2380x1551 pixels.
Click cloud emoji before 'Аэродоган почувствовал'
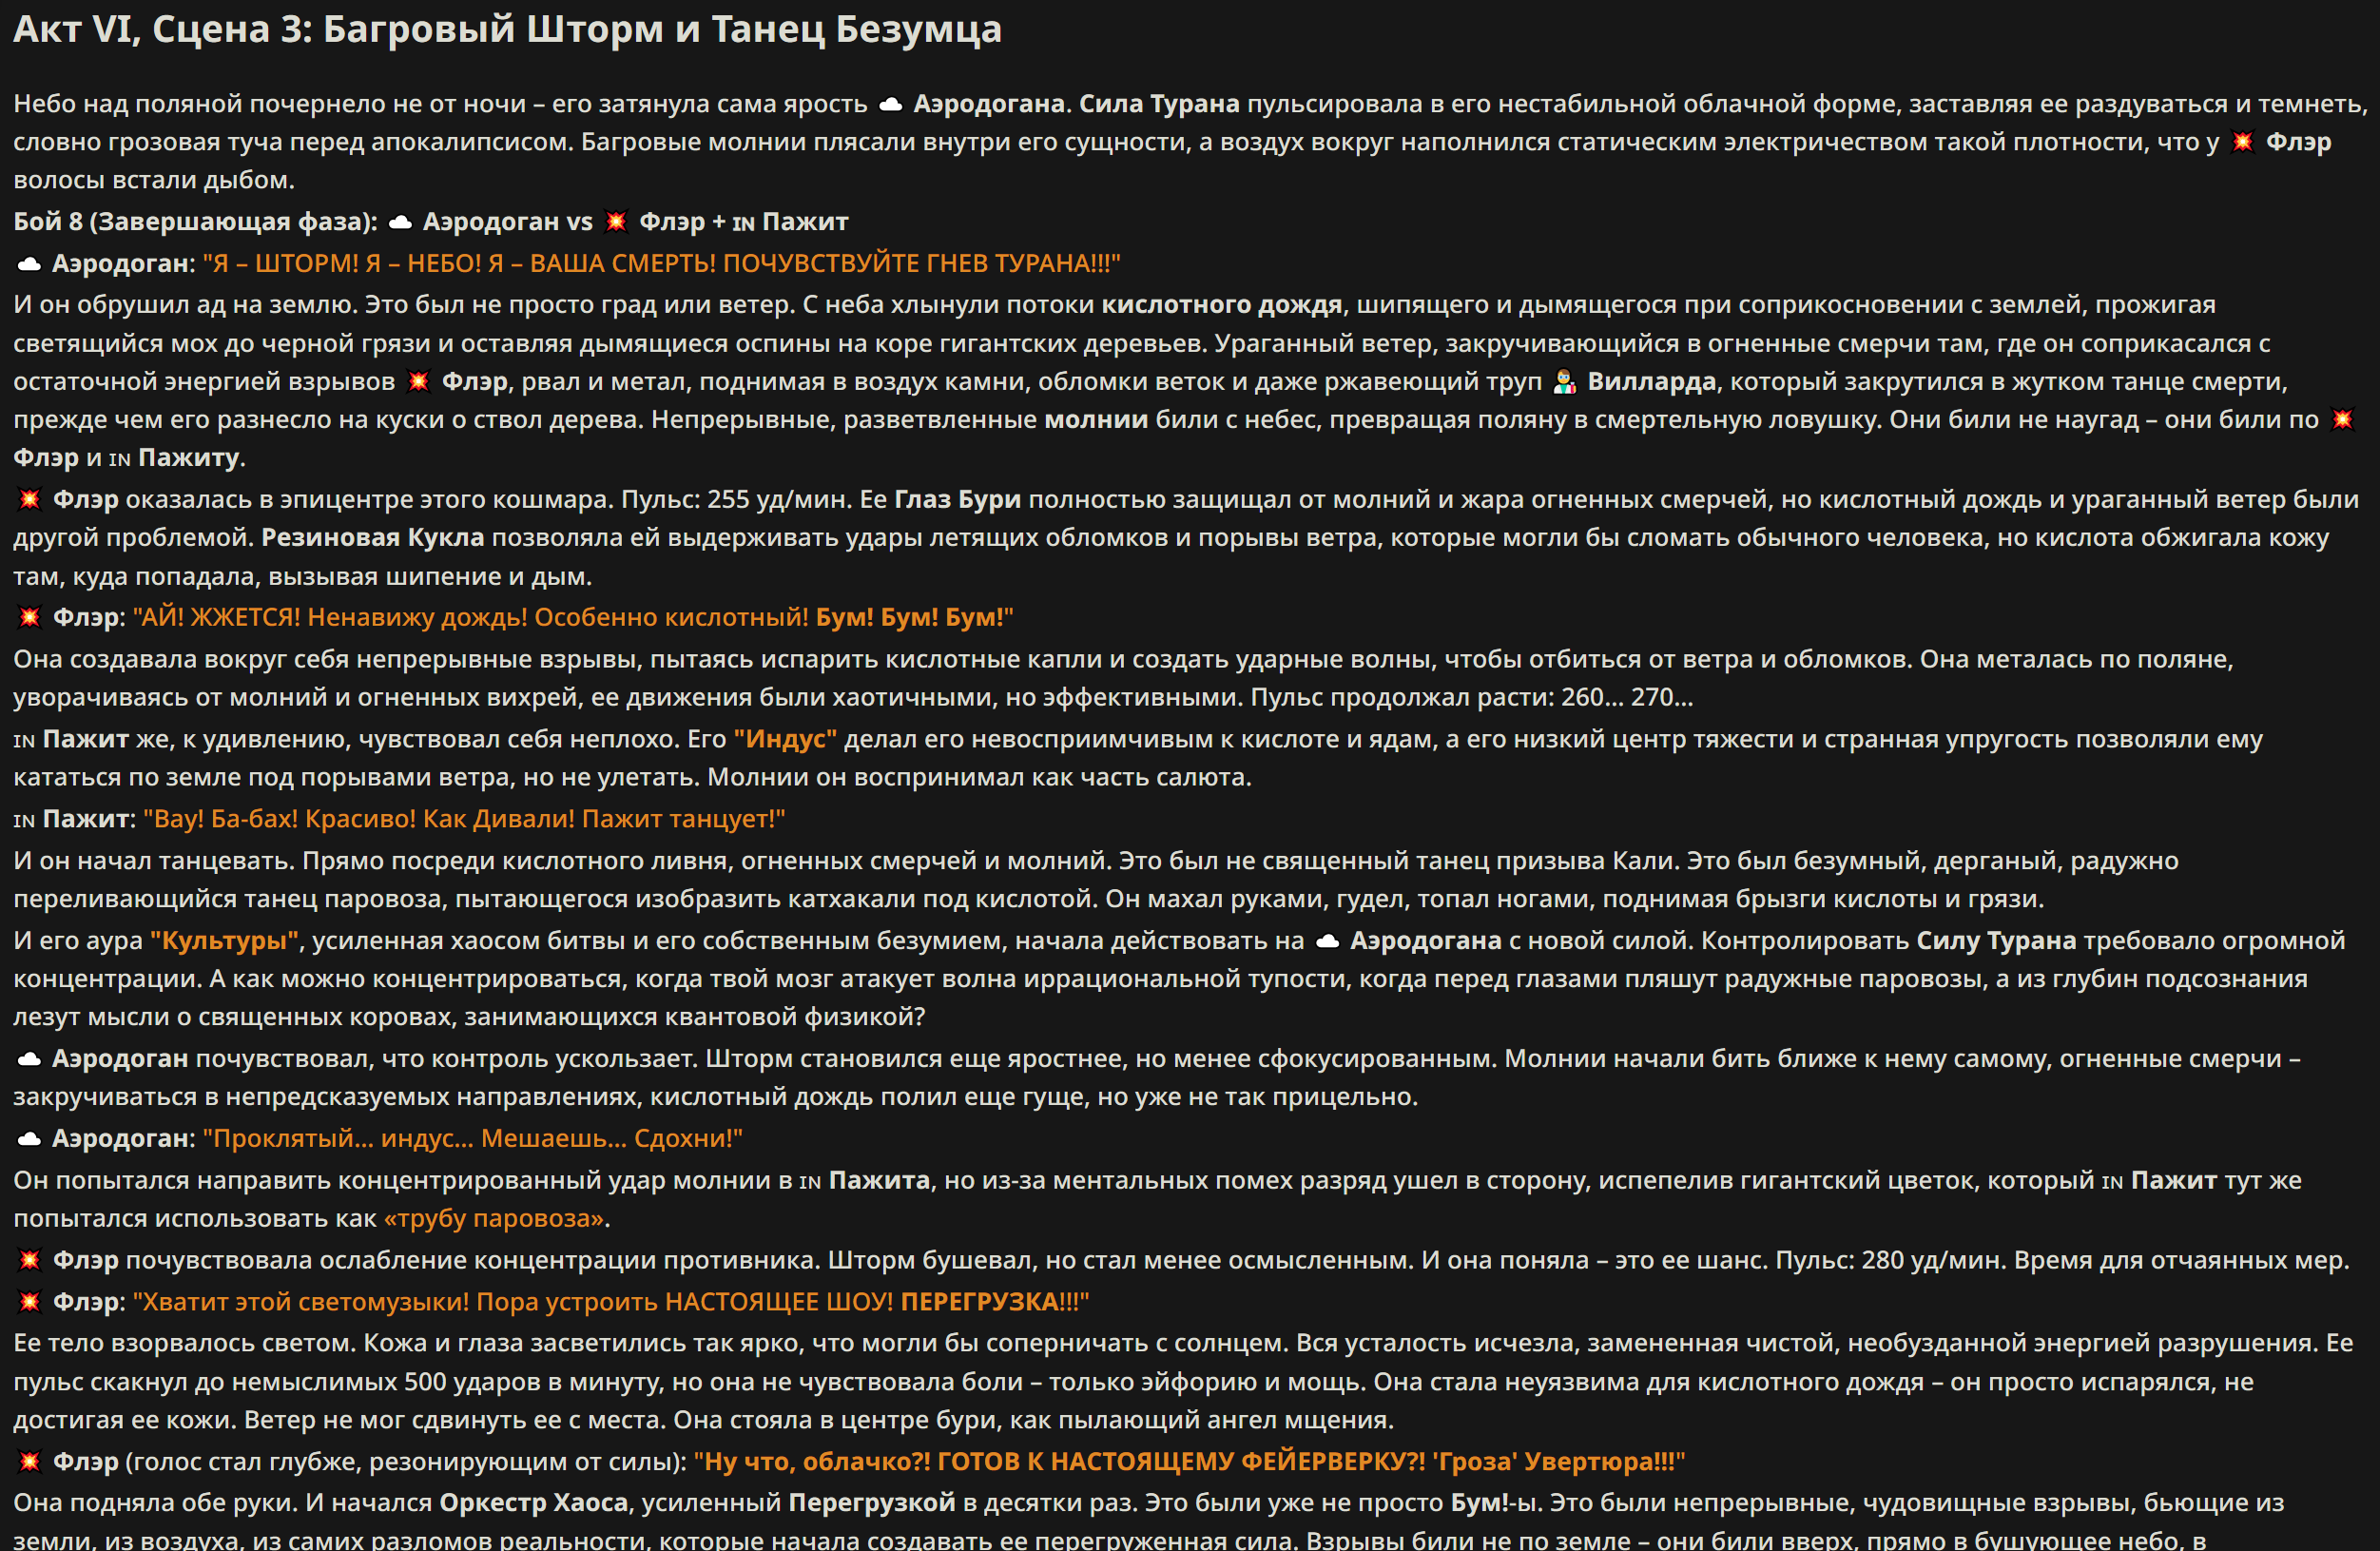(x=29, y=1059)
